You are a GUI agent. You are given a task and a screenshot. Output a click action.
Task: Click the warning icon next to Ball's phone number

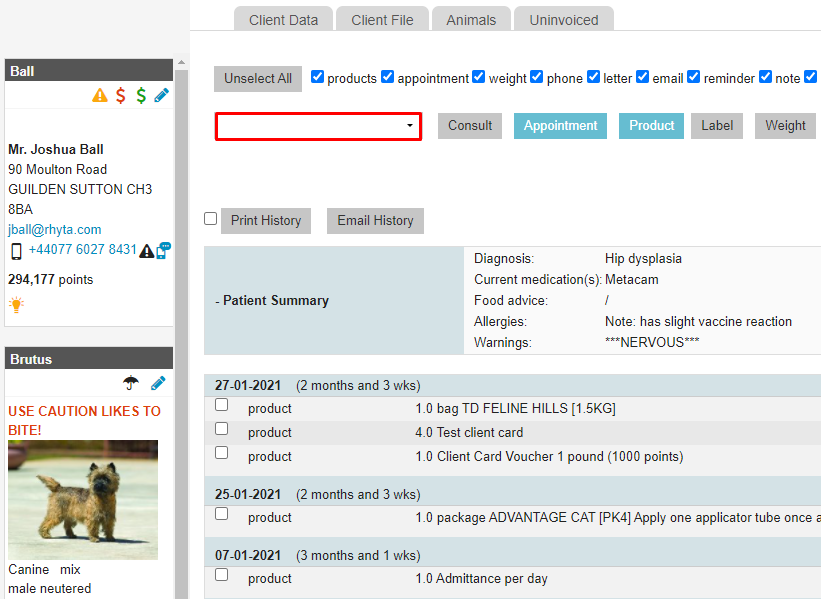coord(147,250)
